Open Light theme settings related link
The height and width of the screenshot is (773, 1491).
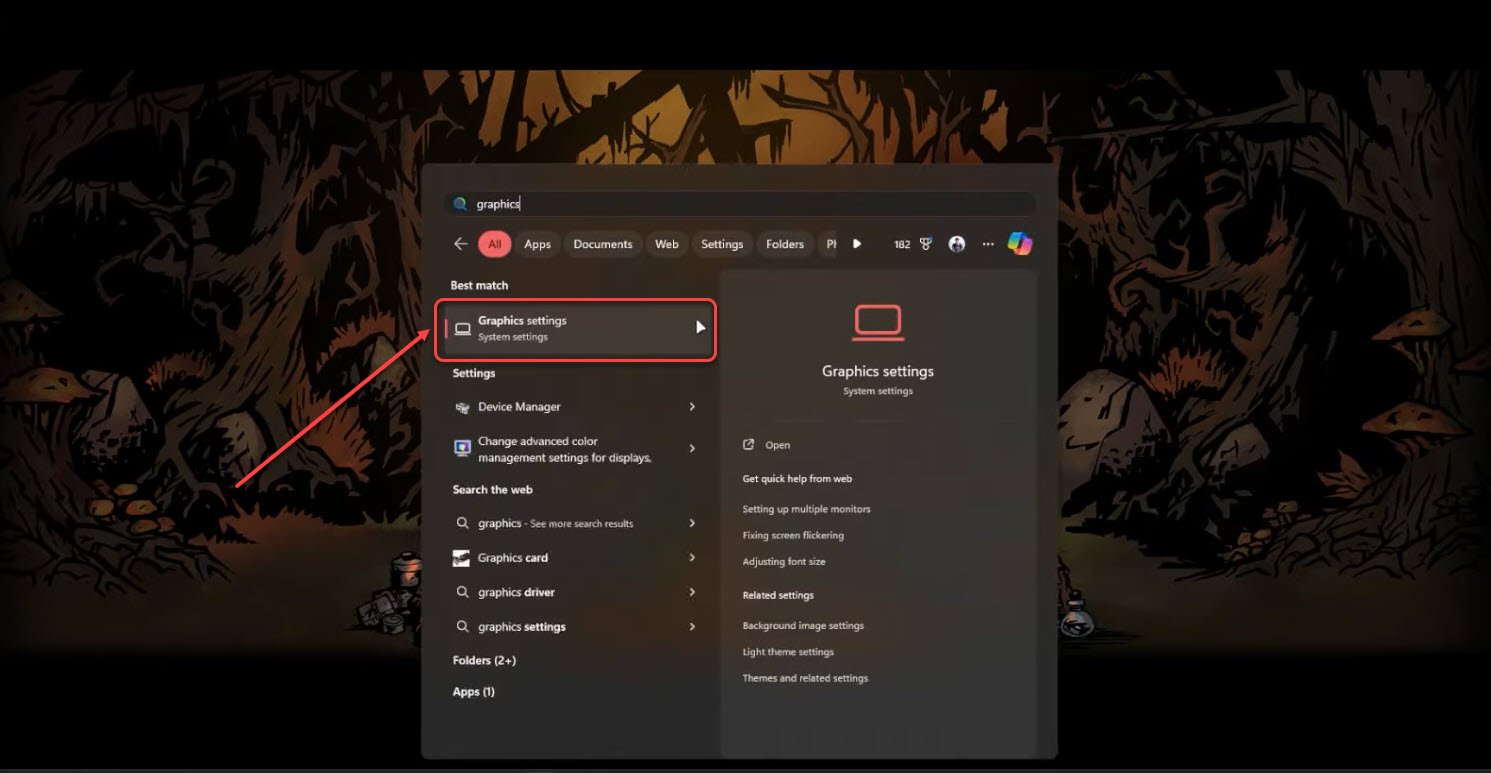788,652
